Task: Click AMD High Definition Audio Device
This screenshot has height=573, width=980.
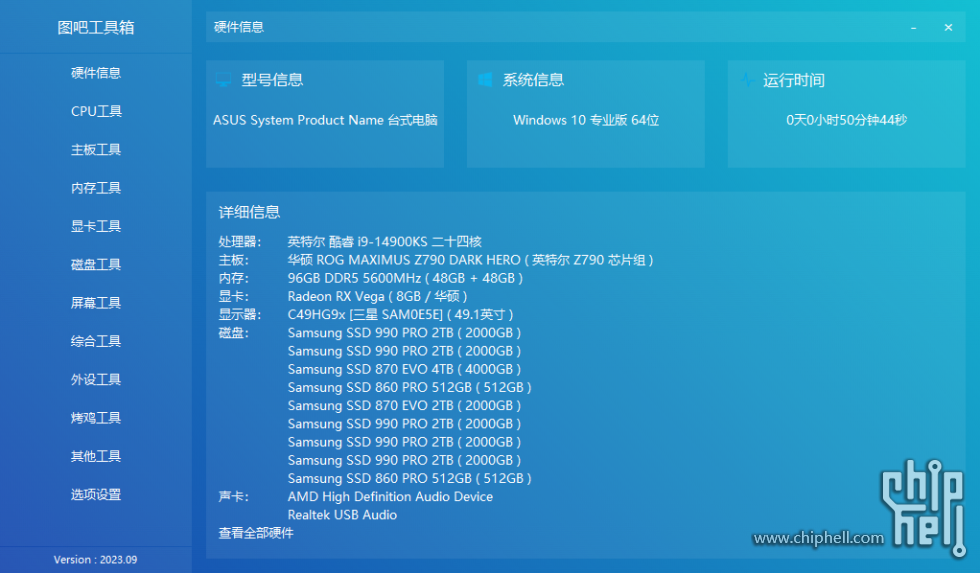Action: click(390, 497)
